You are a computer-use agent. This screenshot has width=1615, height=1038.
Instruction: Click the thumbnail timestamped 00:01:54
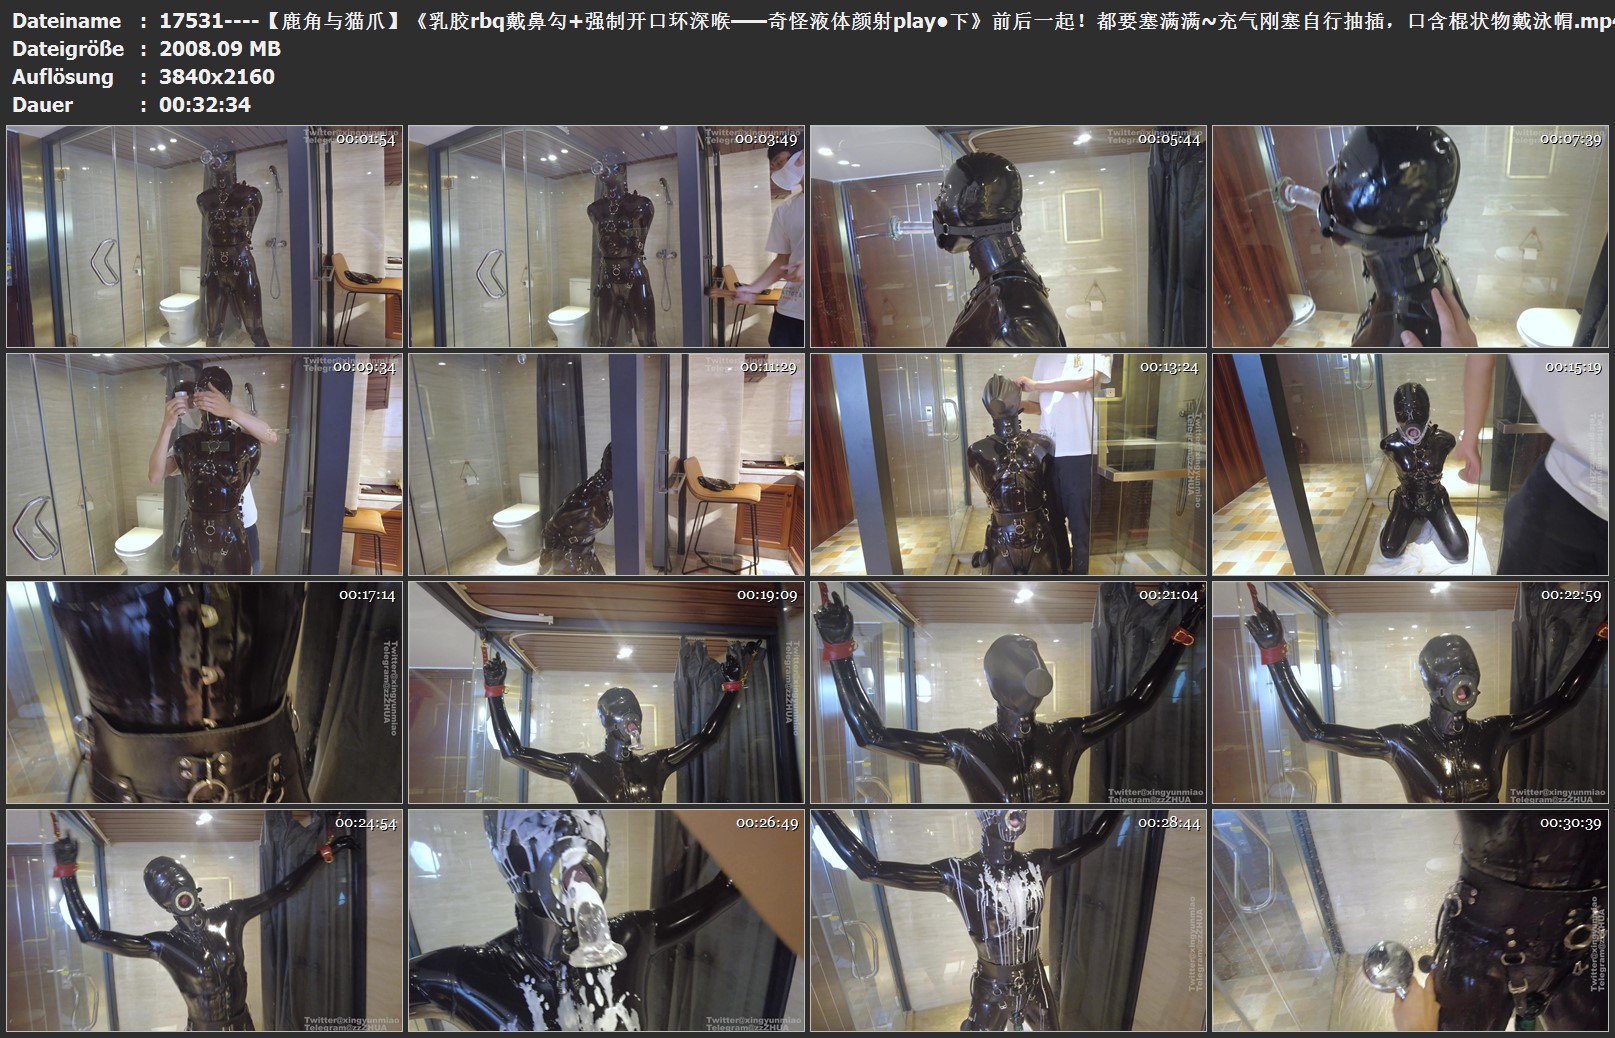click(204, 237)
